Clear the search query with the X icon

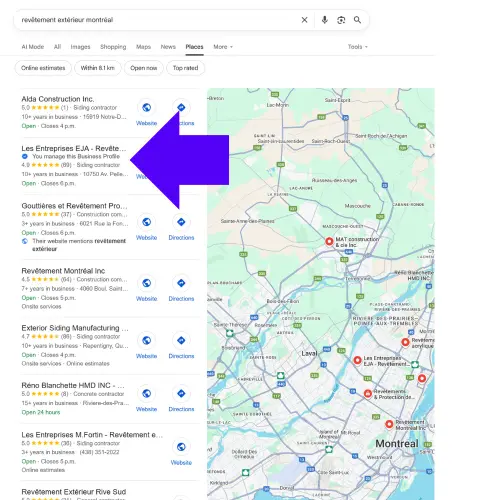pos(304,20)
